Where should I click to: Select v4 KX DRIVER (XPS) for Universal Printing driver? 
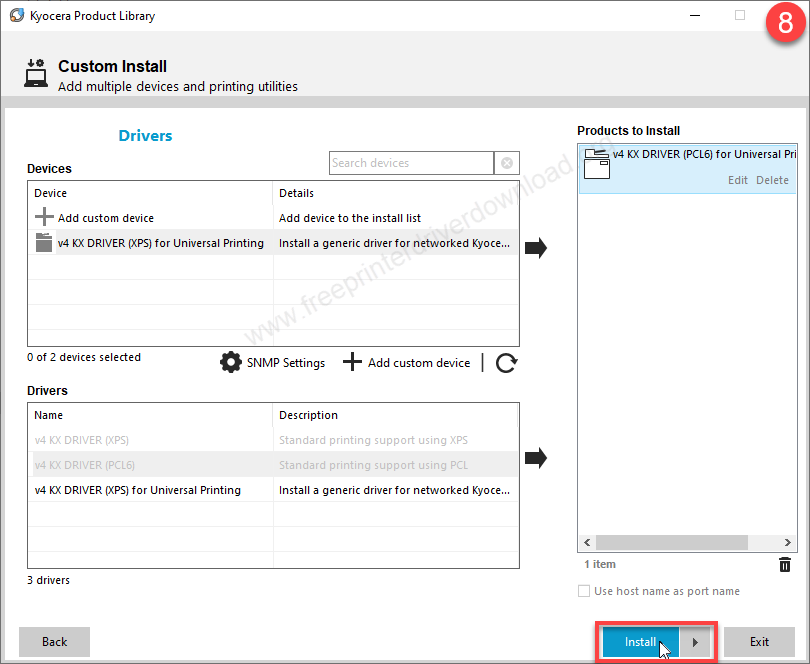point(137,490)
